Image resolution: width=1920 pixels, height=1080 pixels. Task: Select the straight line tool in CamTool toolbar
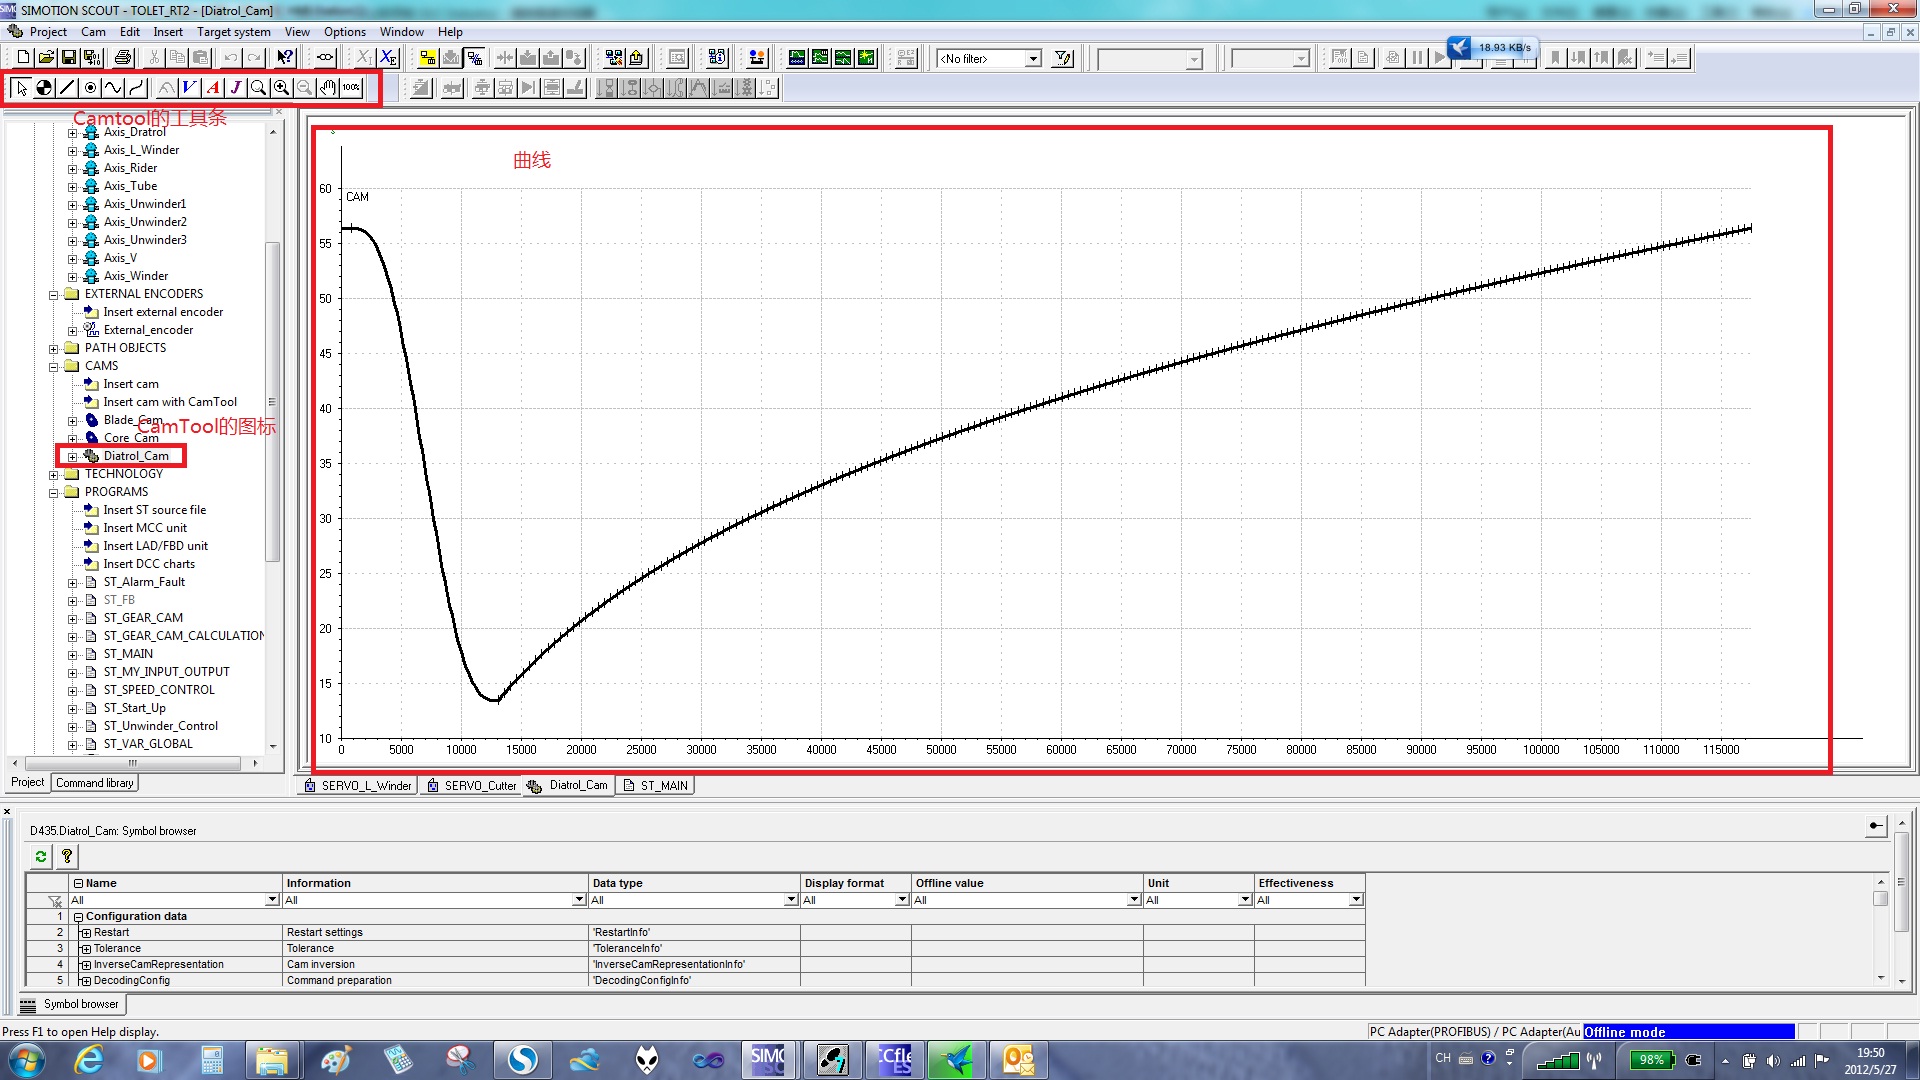click(x=67, y=88)
